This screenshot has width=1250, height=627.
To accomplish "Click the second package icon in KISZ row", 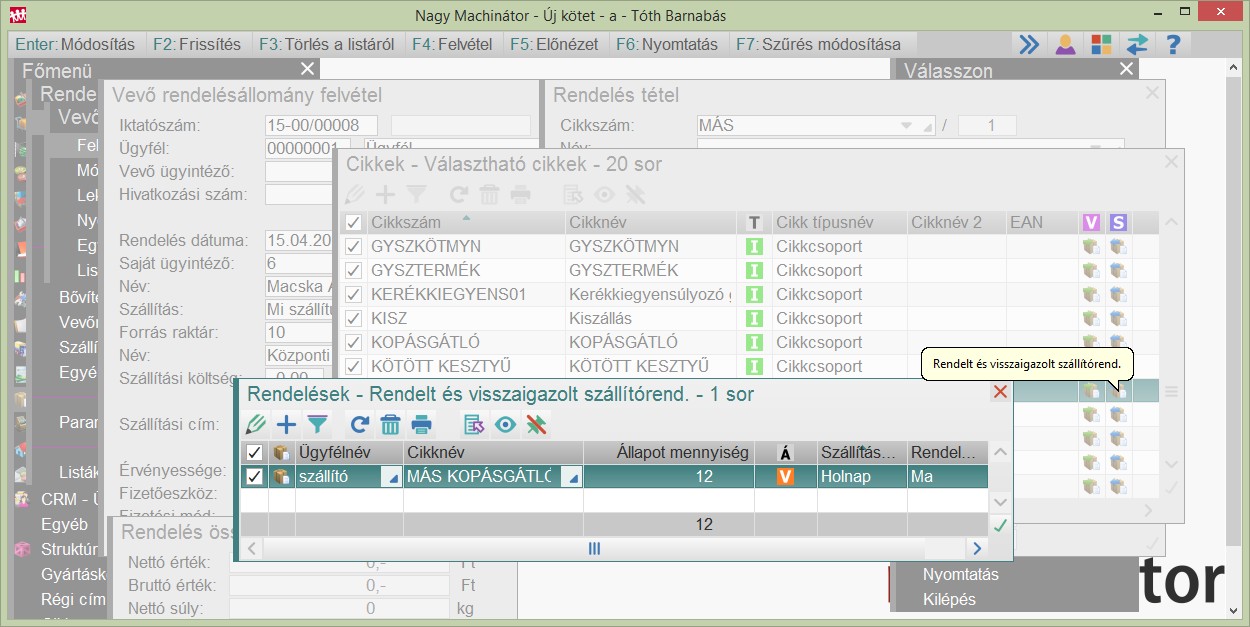I will 1118,318.
